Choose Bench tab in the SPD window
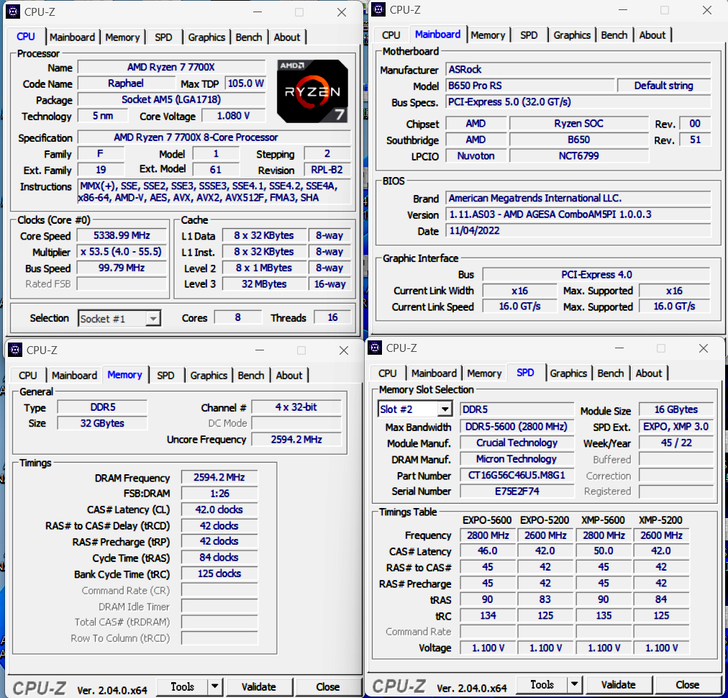This screenshot has height=698, width=728. point(611,373)
